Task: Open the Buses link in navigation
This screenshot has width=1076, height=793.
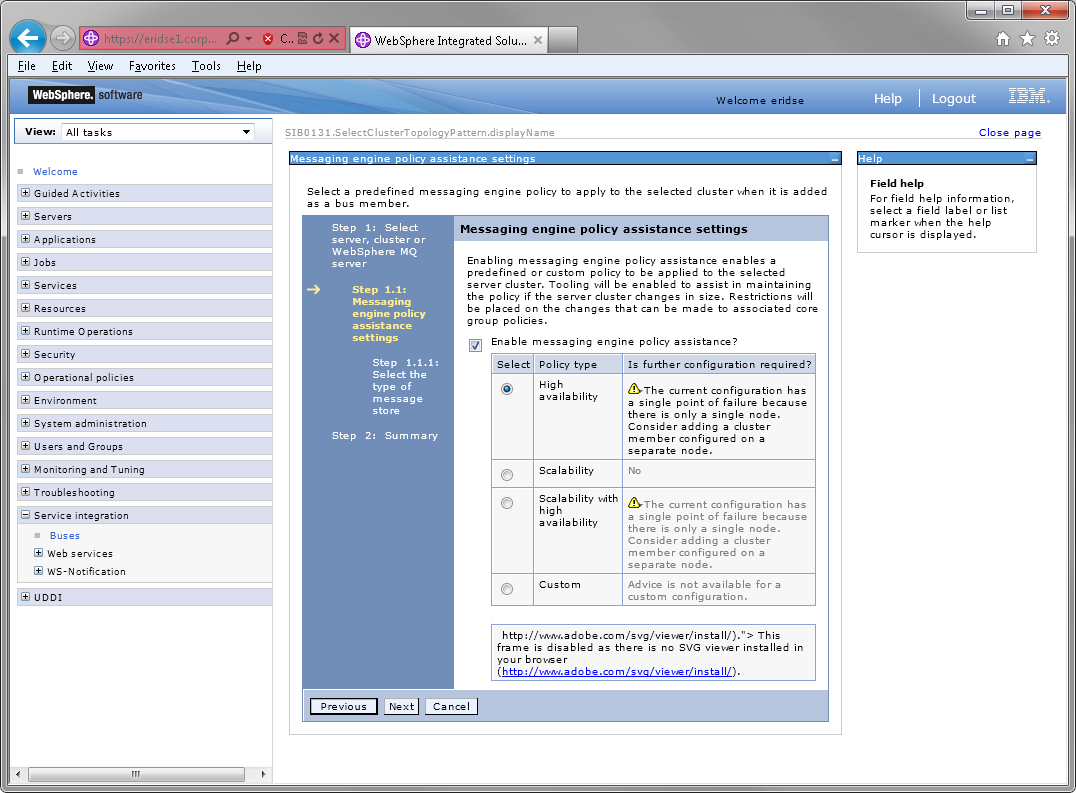Action: pos(65,535)
